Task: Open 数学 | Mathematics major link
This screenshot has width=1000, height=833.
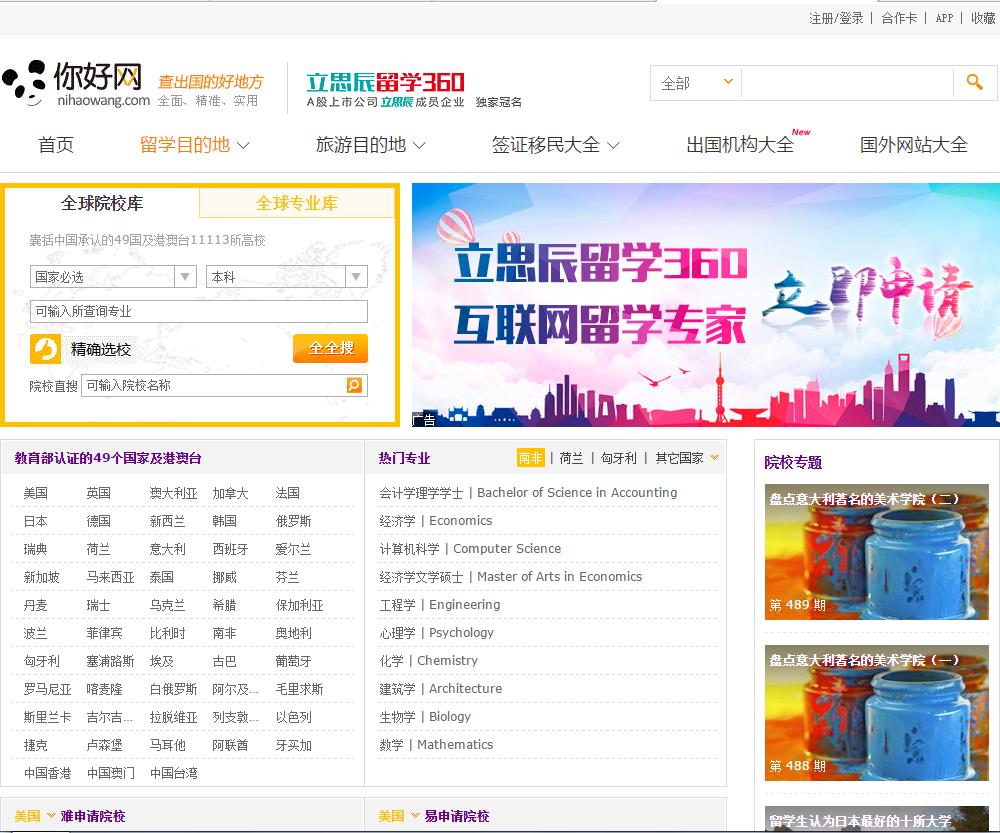Action: click(436, 745)
